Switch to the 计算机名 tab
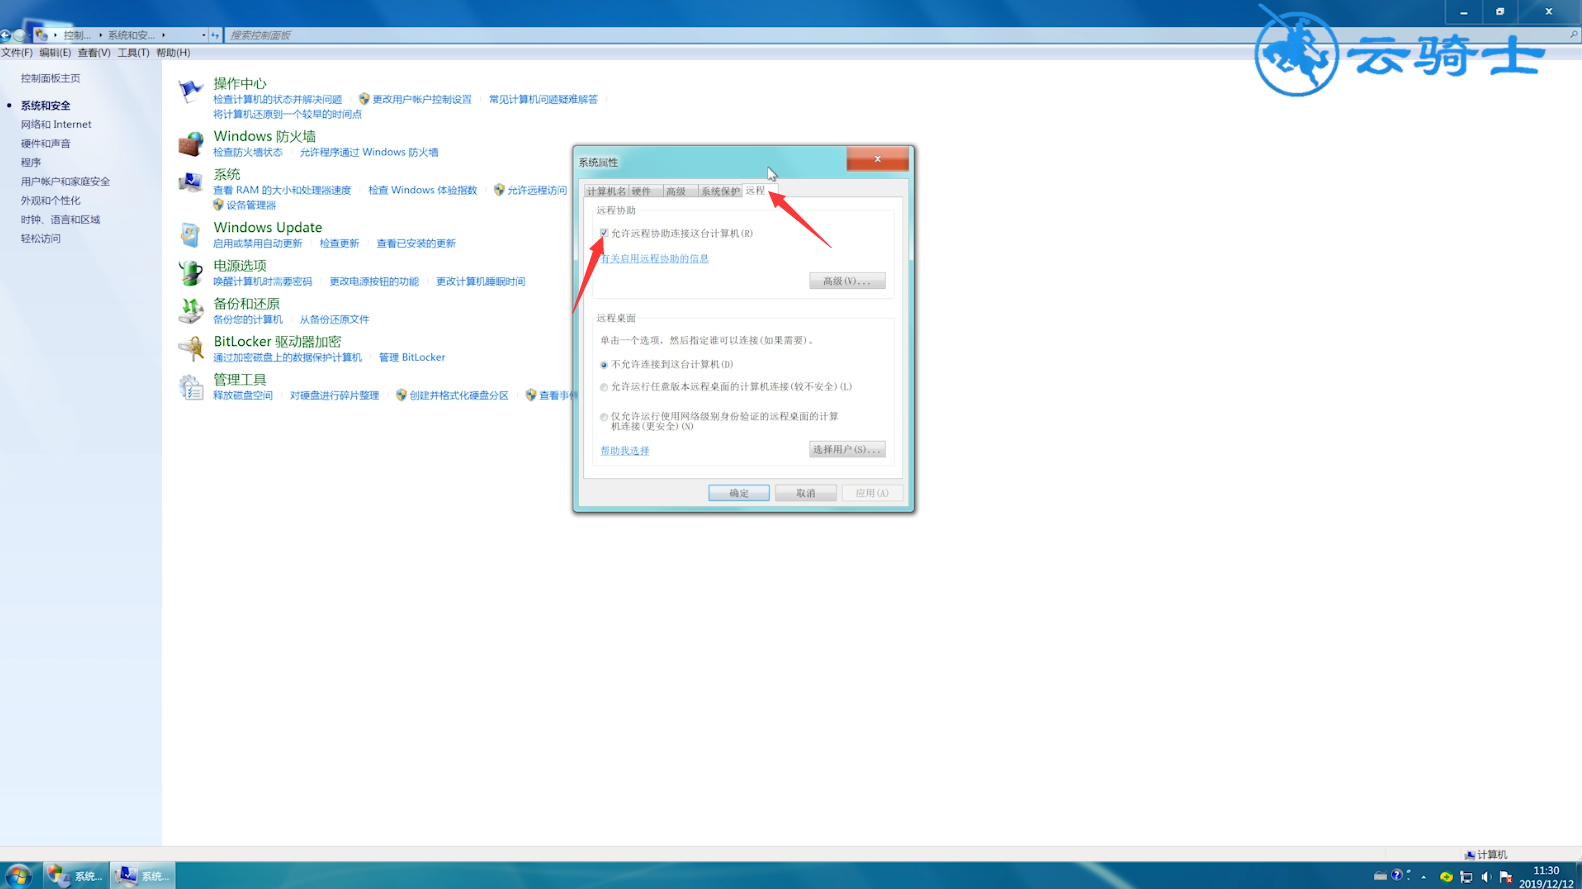The width and height of the screenshot is (1582, 889). [x=606, y=191]
